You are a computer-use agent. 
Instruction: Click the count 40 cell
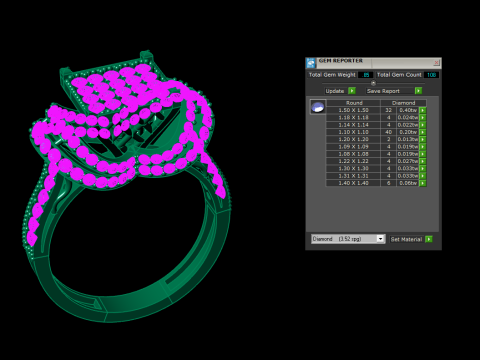(x=388, y=132)
